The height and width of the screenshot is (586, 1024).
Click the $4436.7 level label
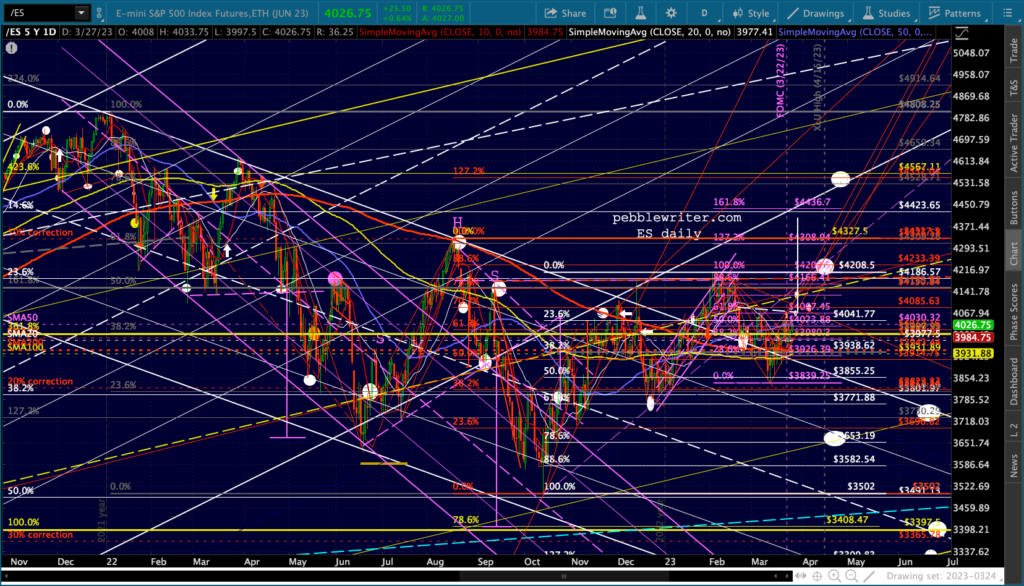tap(812, 203)
